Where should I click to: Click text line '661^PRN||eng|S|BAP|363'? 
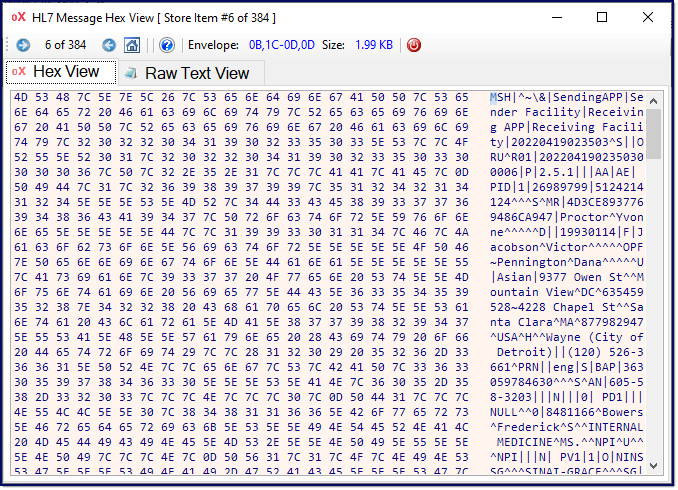[566, 368]
